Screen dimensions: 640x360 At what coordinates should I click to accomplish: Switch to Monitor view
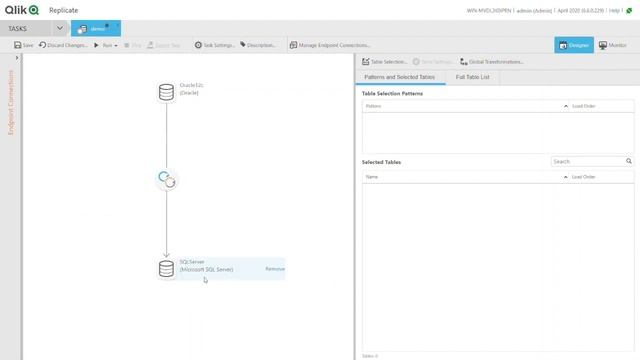coord(612,45)
